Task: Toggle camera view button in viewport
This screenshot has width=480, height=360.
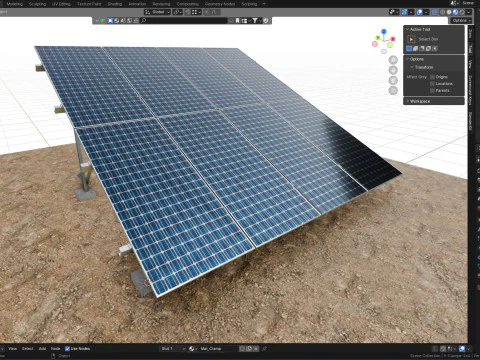Action: [x=393, y=80]
